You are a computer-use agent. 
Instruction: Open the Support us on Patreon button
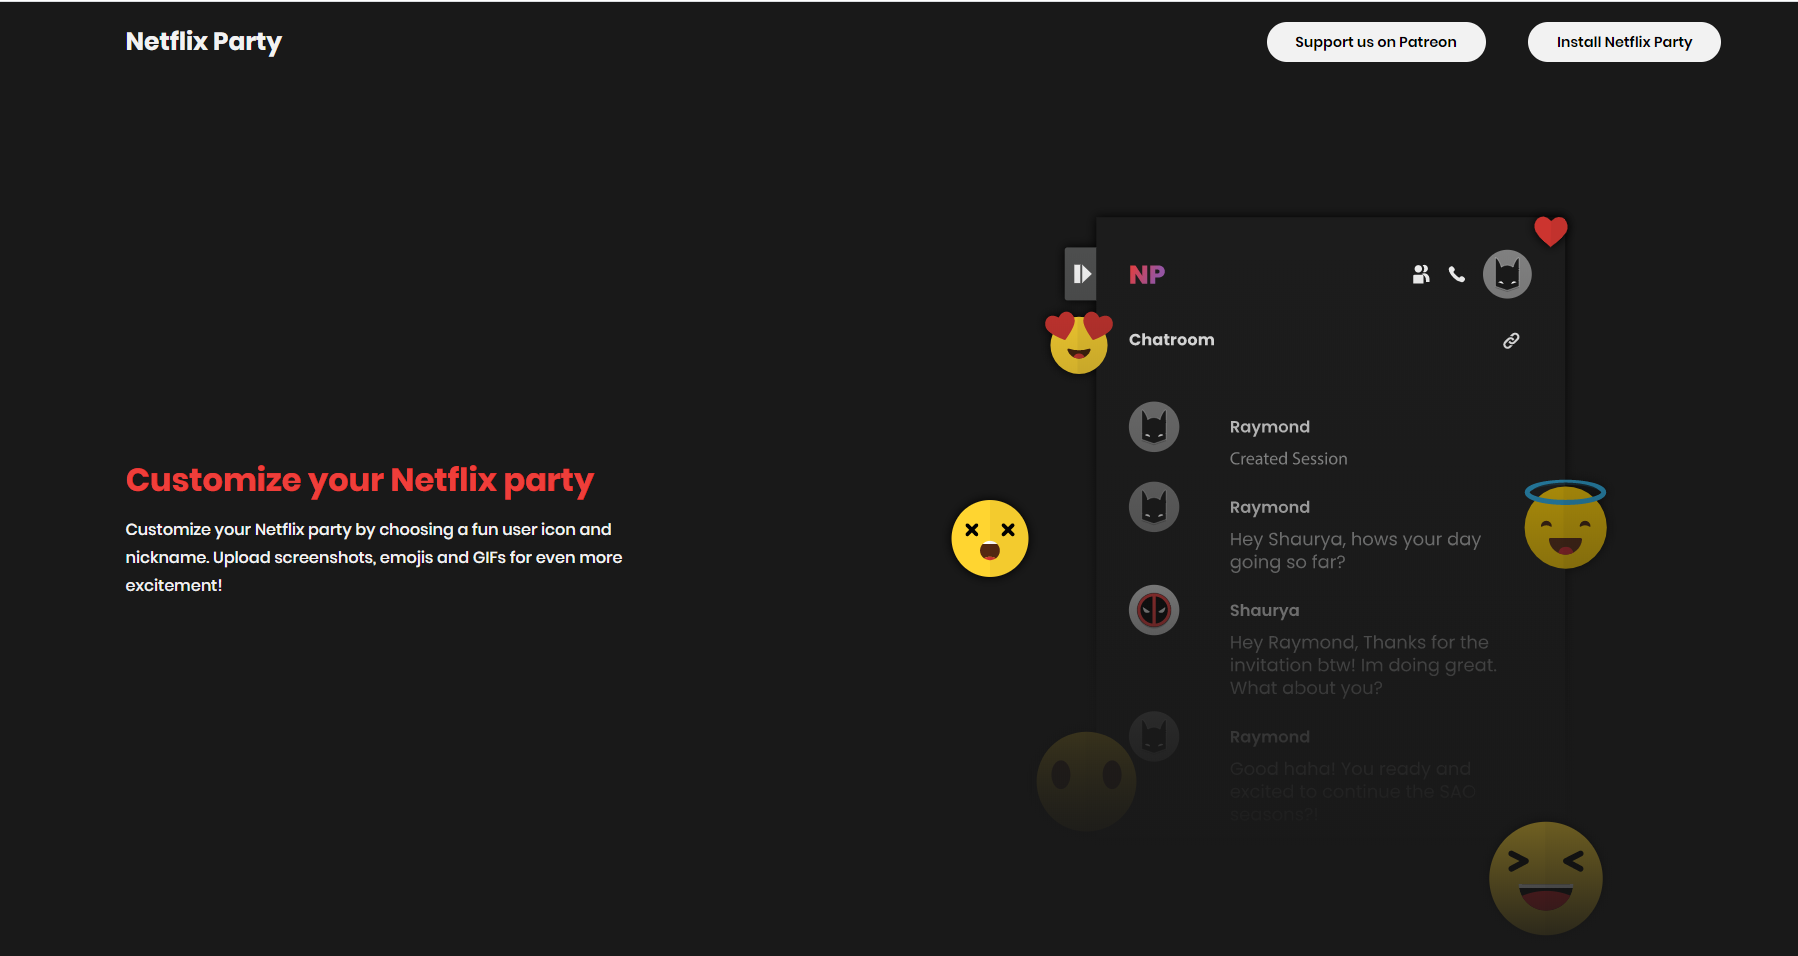coord(1376,42)
